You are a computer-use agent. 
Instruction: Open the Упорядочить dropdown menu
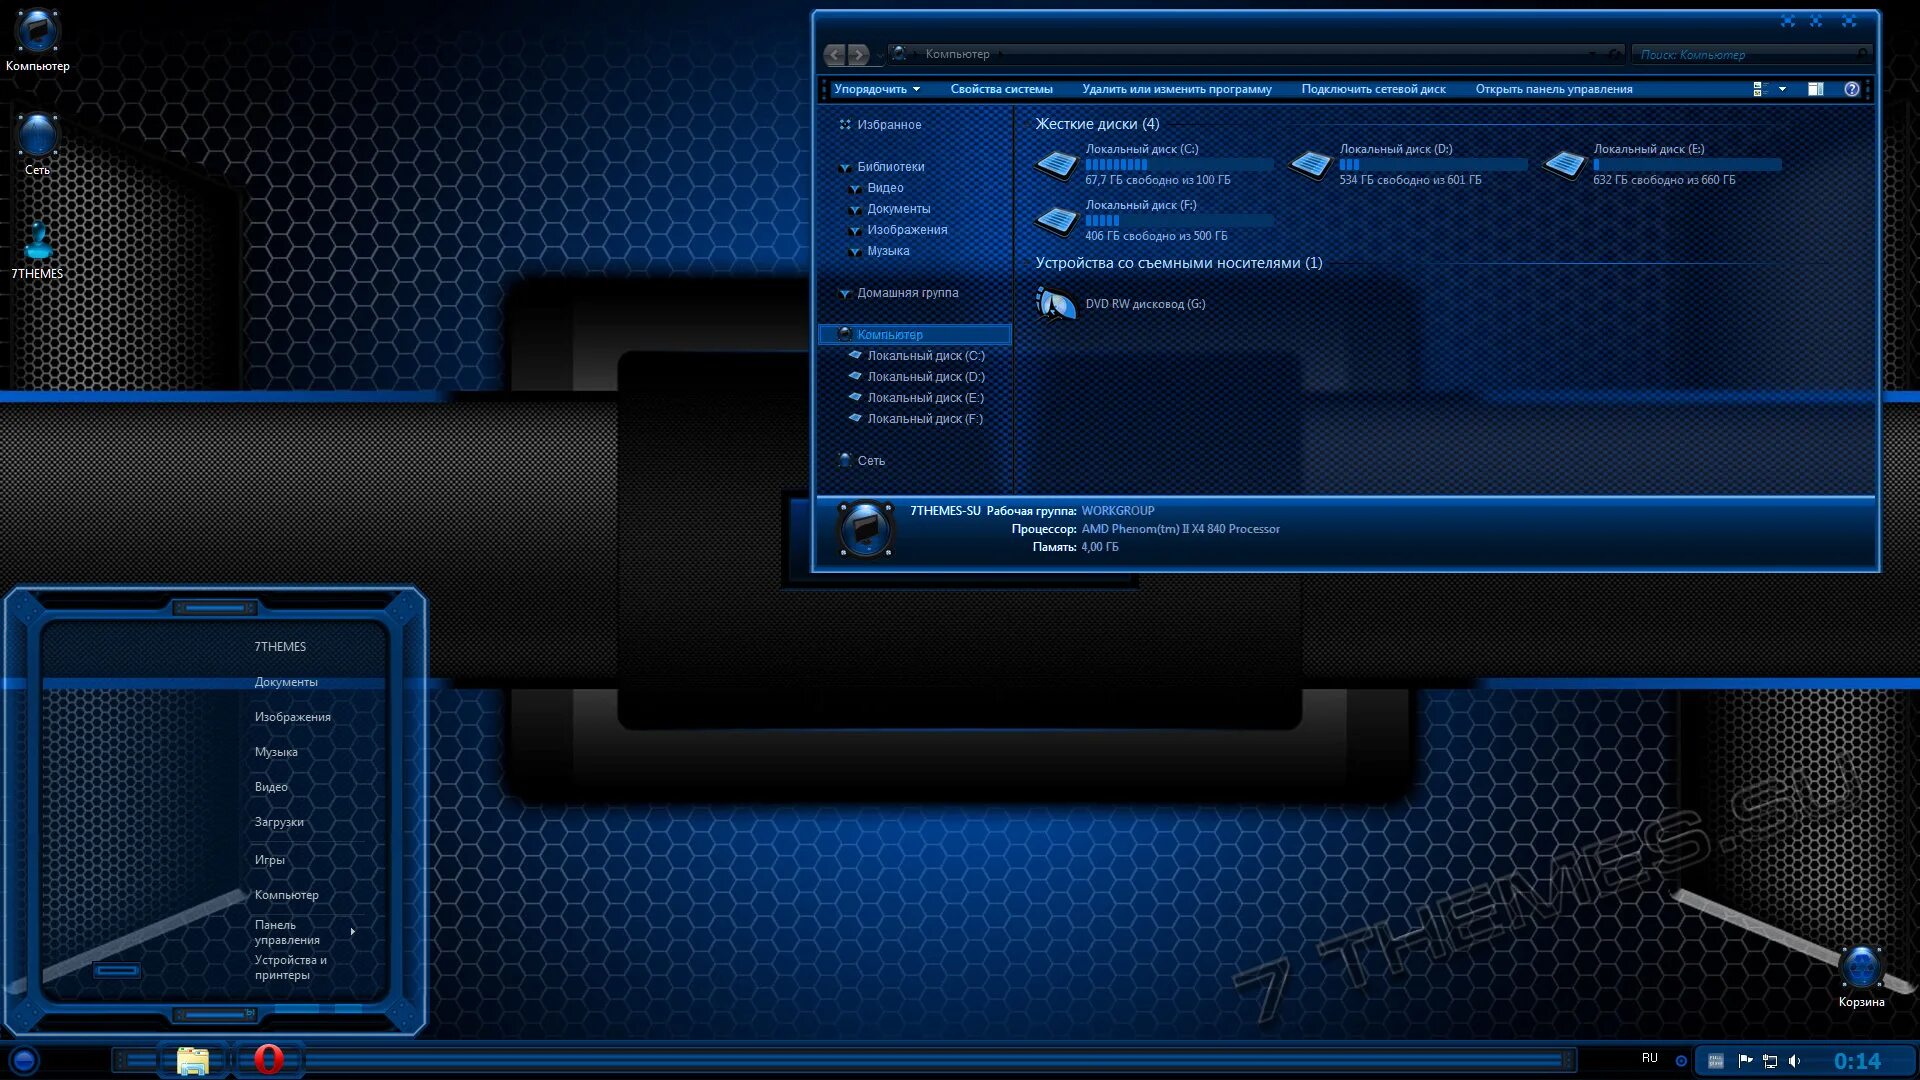[x=877, y=89]
